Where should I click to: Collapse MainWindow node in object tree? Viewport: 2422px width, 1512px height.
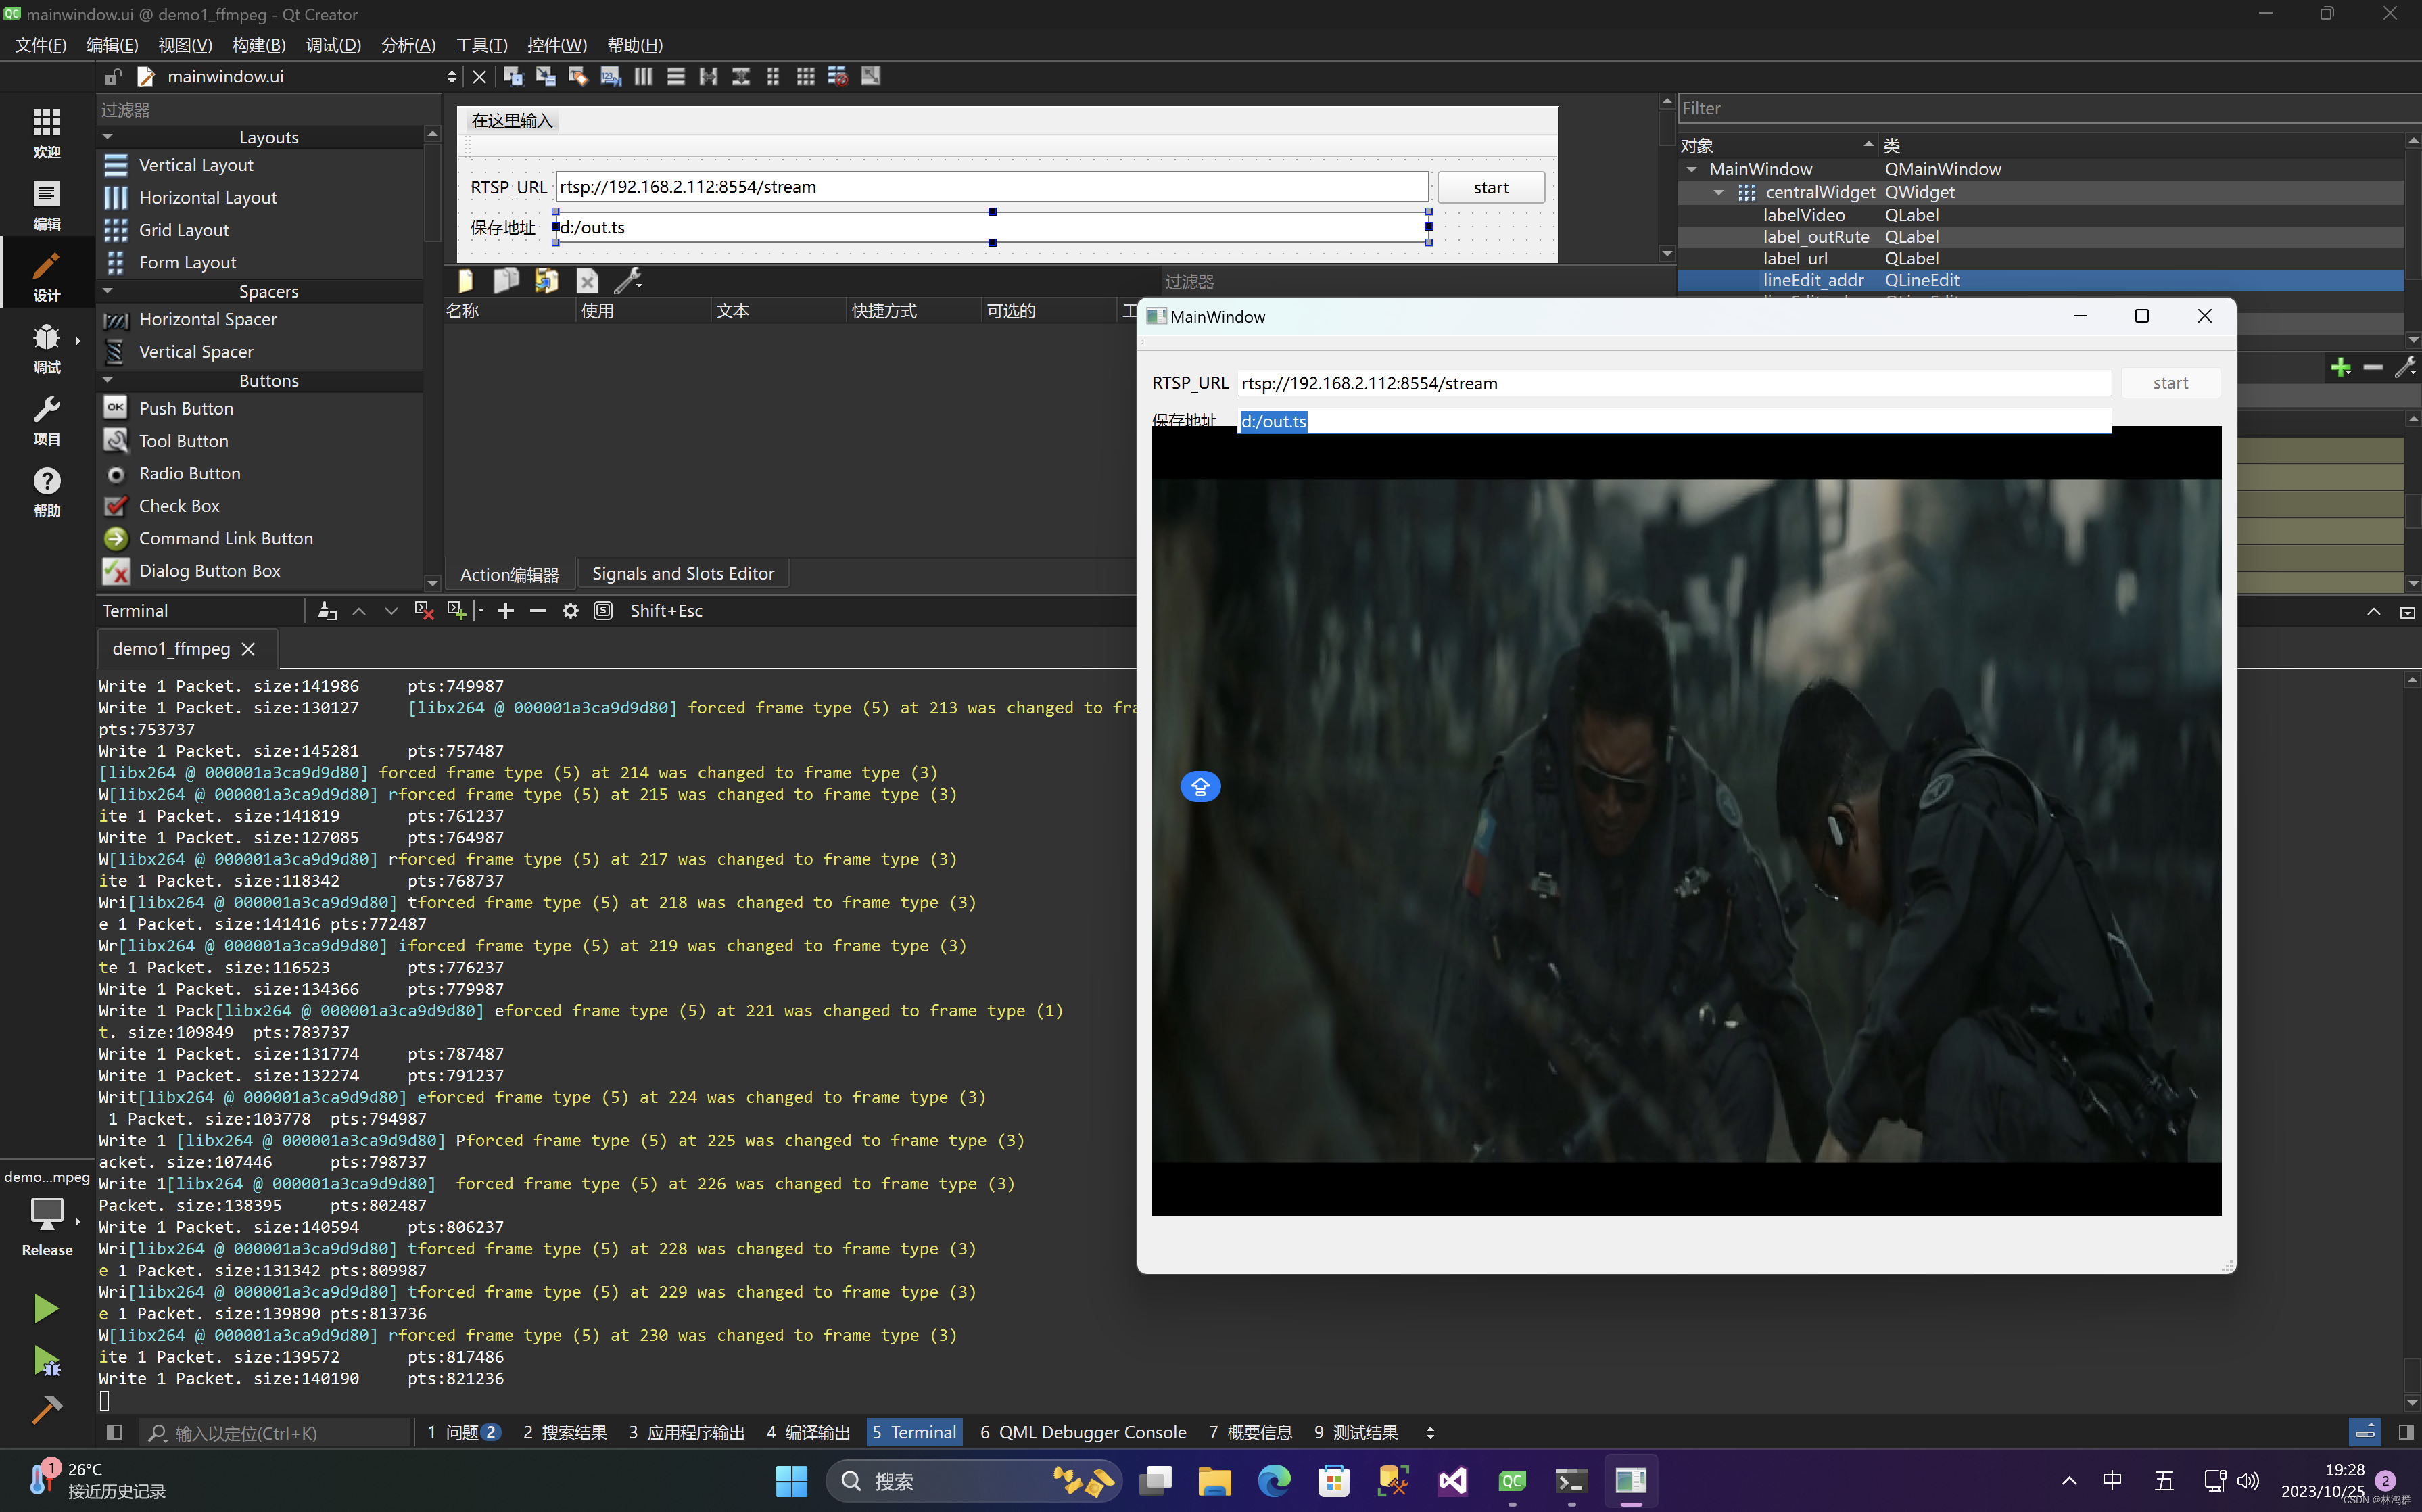(1691, 169)
